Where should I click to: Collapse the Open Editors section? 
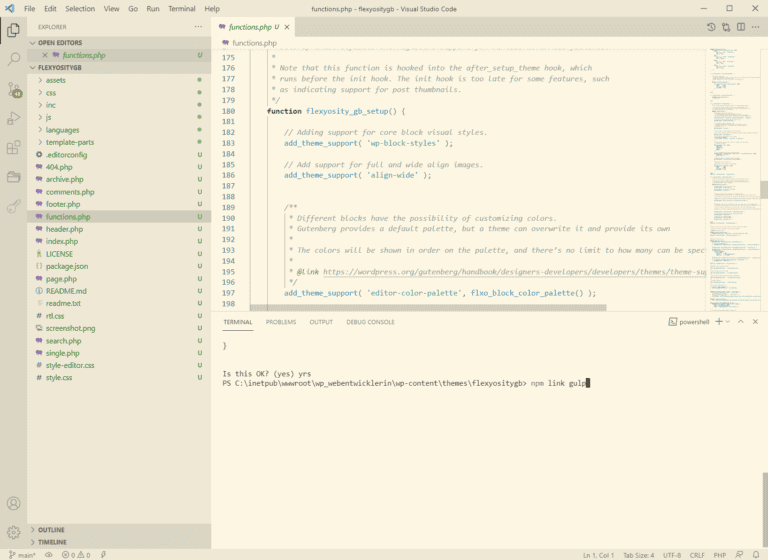pyautogui.click(x=119, y=43)
